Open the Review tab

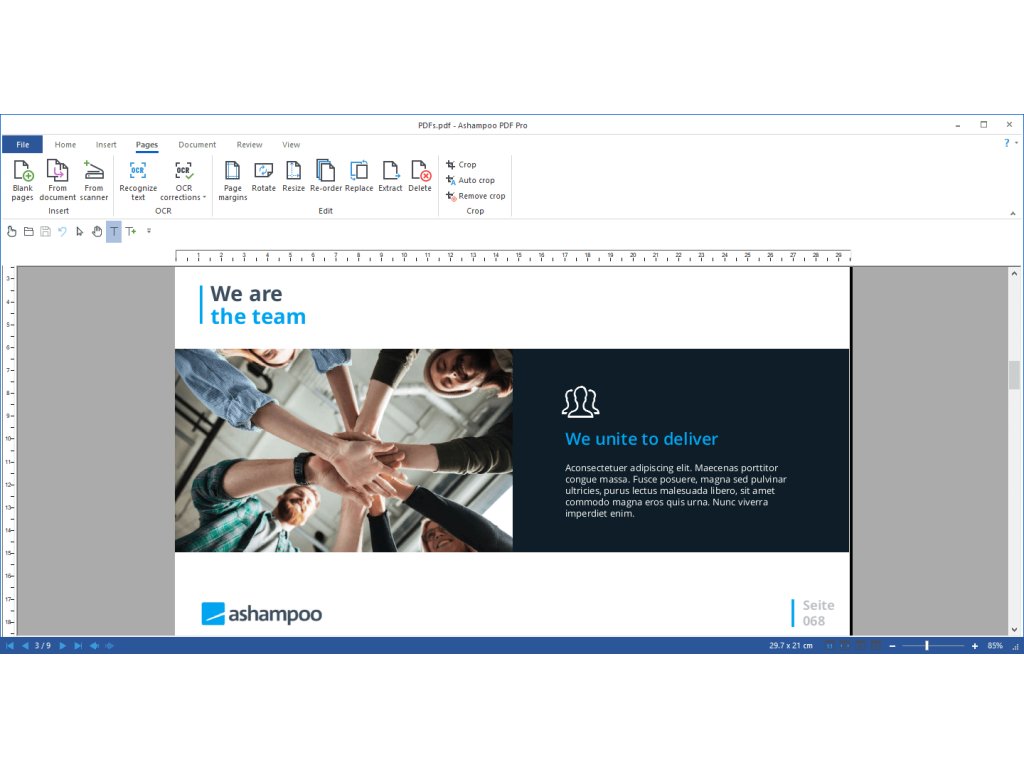coord(249,144)
